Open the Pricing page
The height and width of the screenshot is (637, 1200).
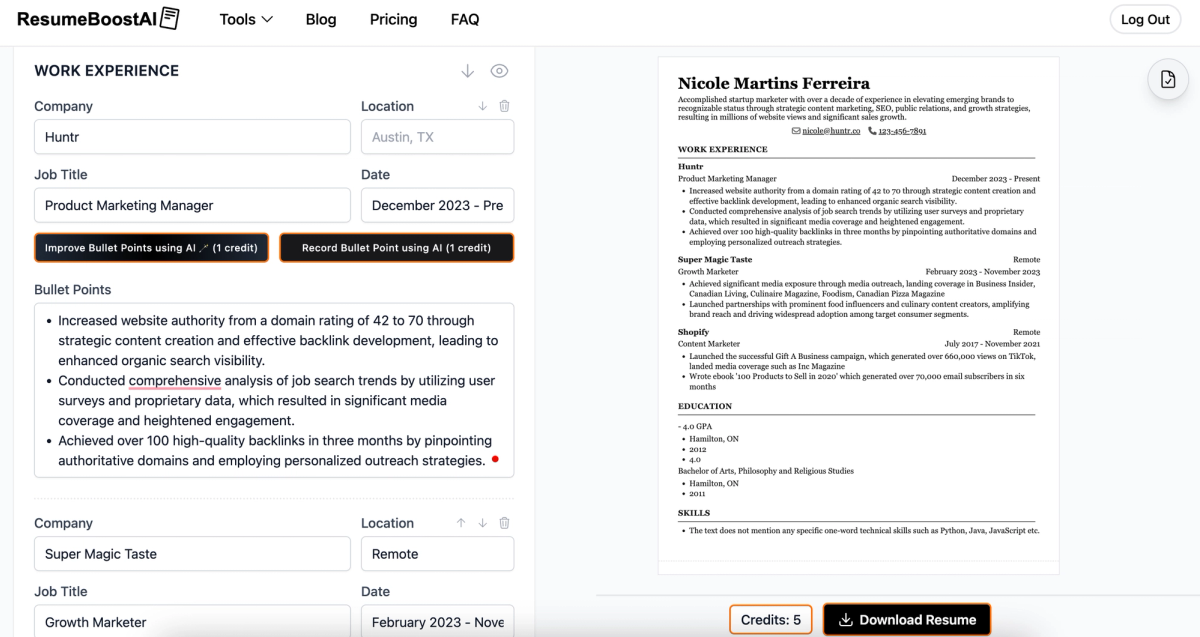(393, 19)
